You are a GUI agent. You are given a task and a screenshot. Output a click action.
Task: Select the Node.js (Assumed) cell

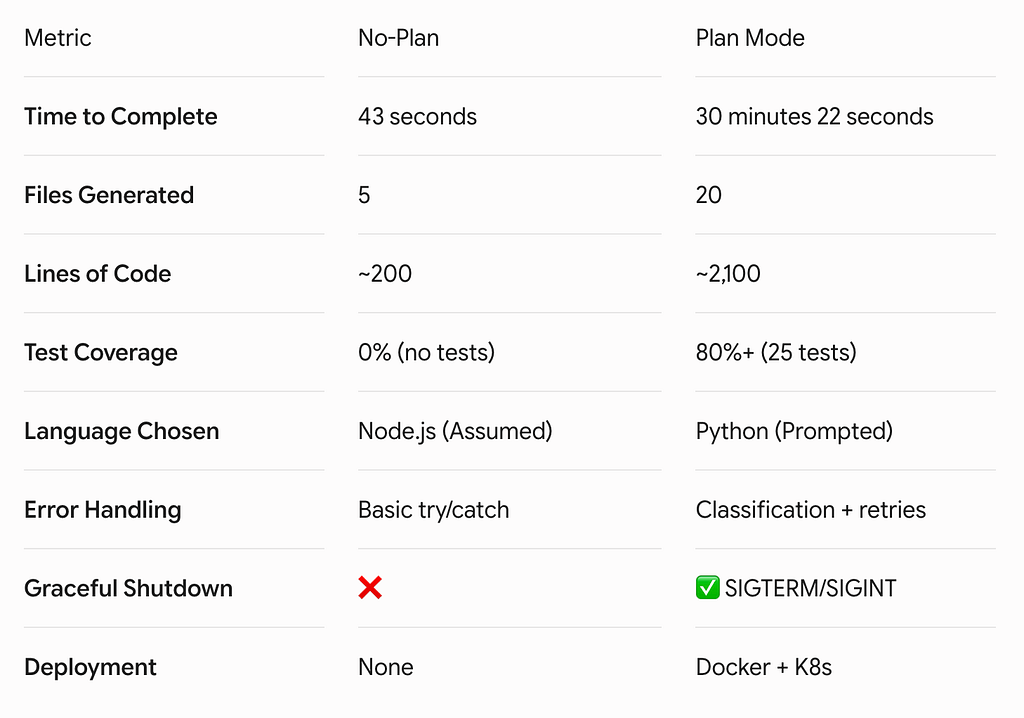455,431
